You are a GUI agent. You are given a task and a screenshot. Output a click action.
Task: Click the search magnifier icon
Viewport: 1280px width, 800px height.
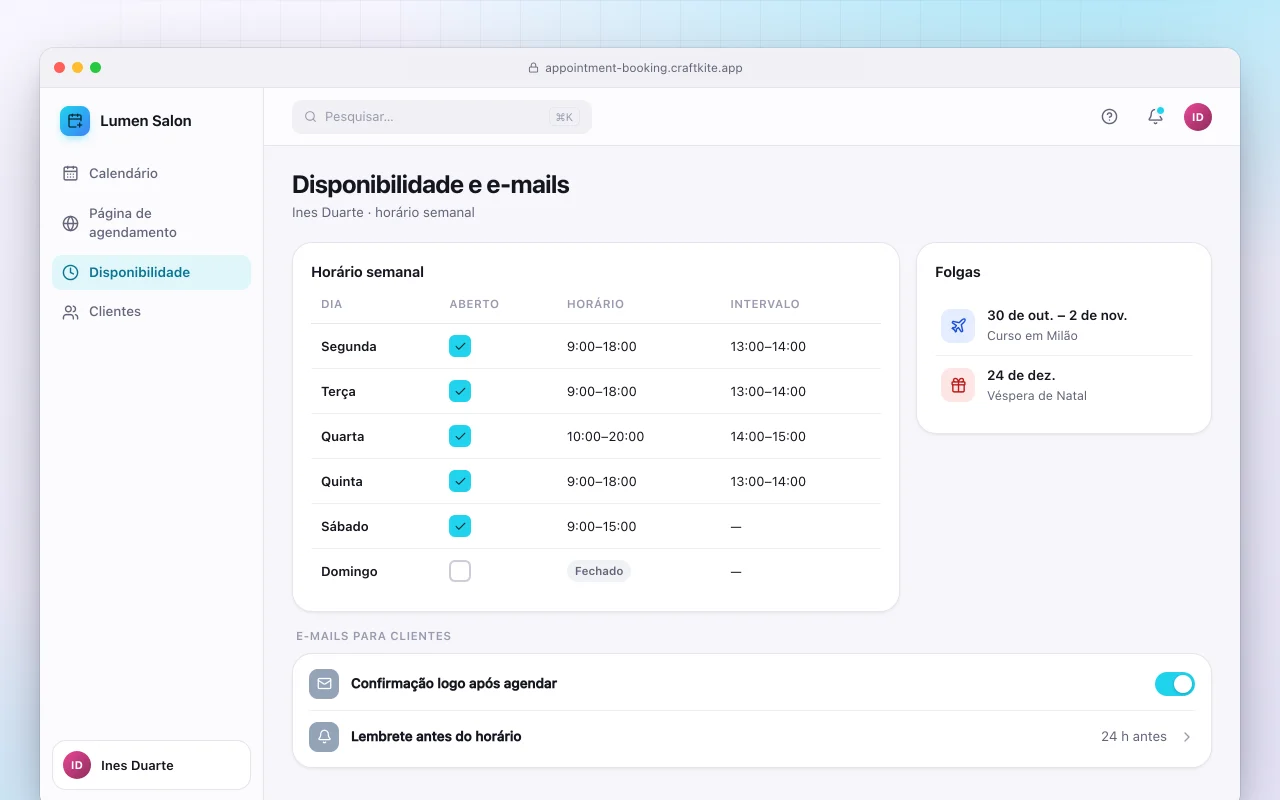coord(311,117)
